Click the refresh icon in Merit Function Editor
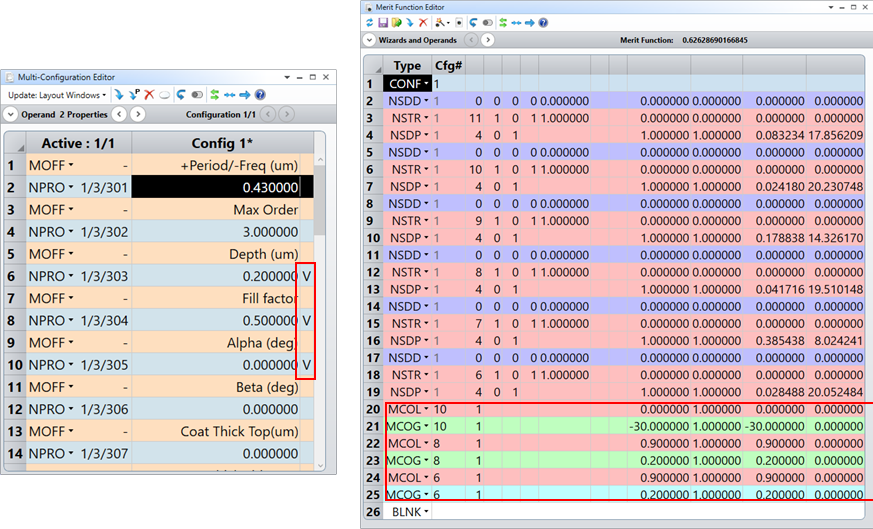 [370, 22]
